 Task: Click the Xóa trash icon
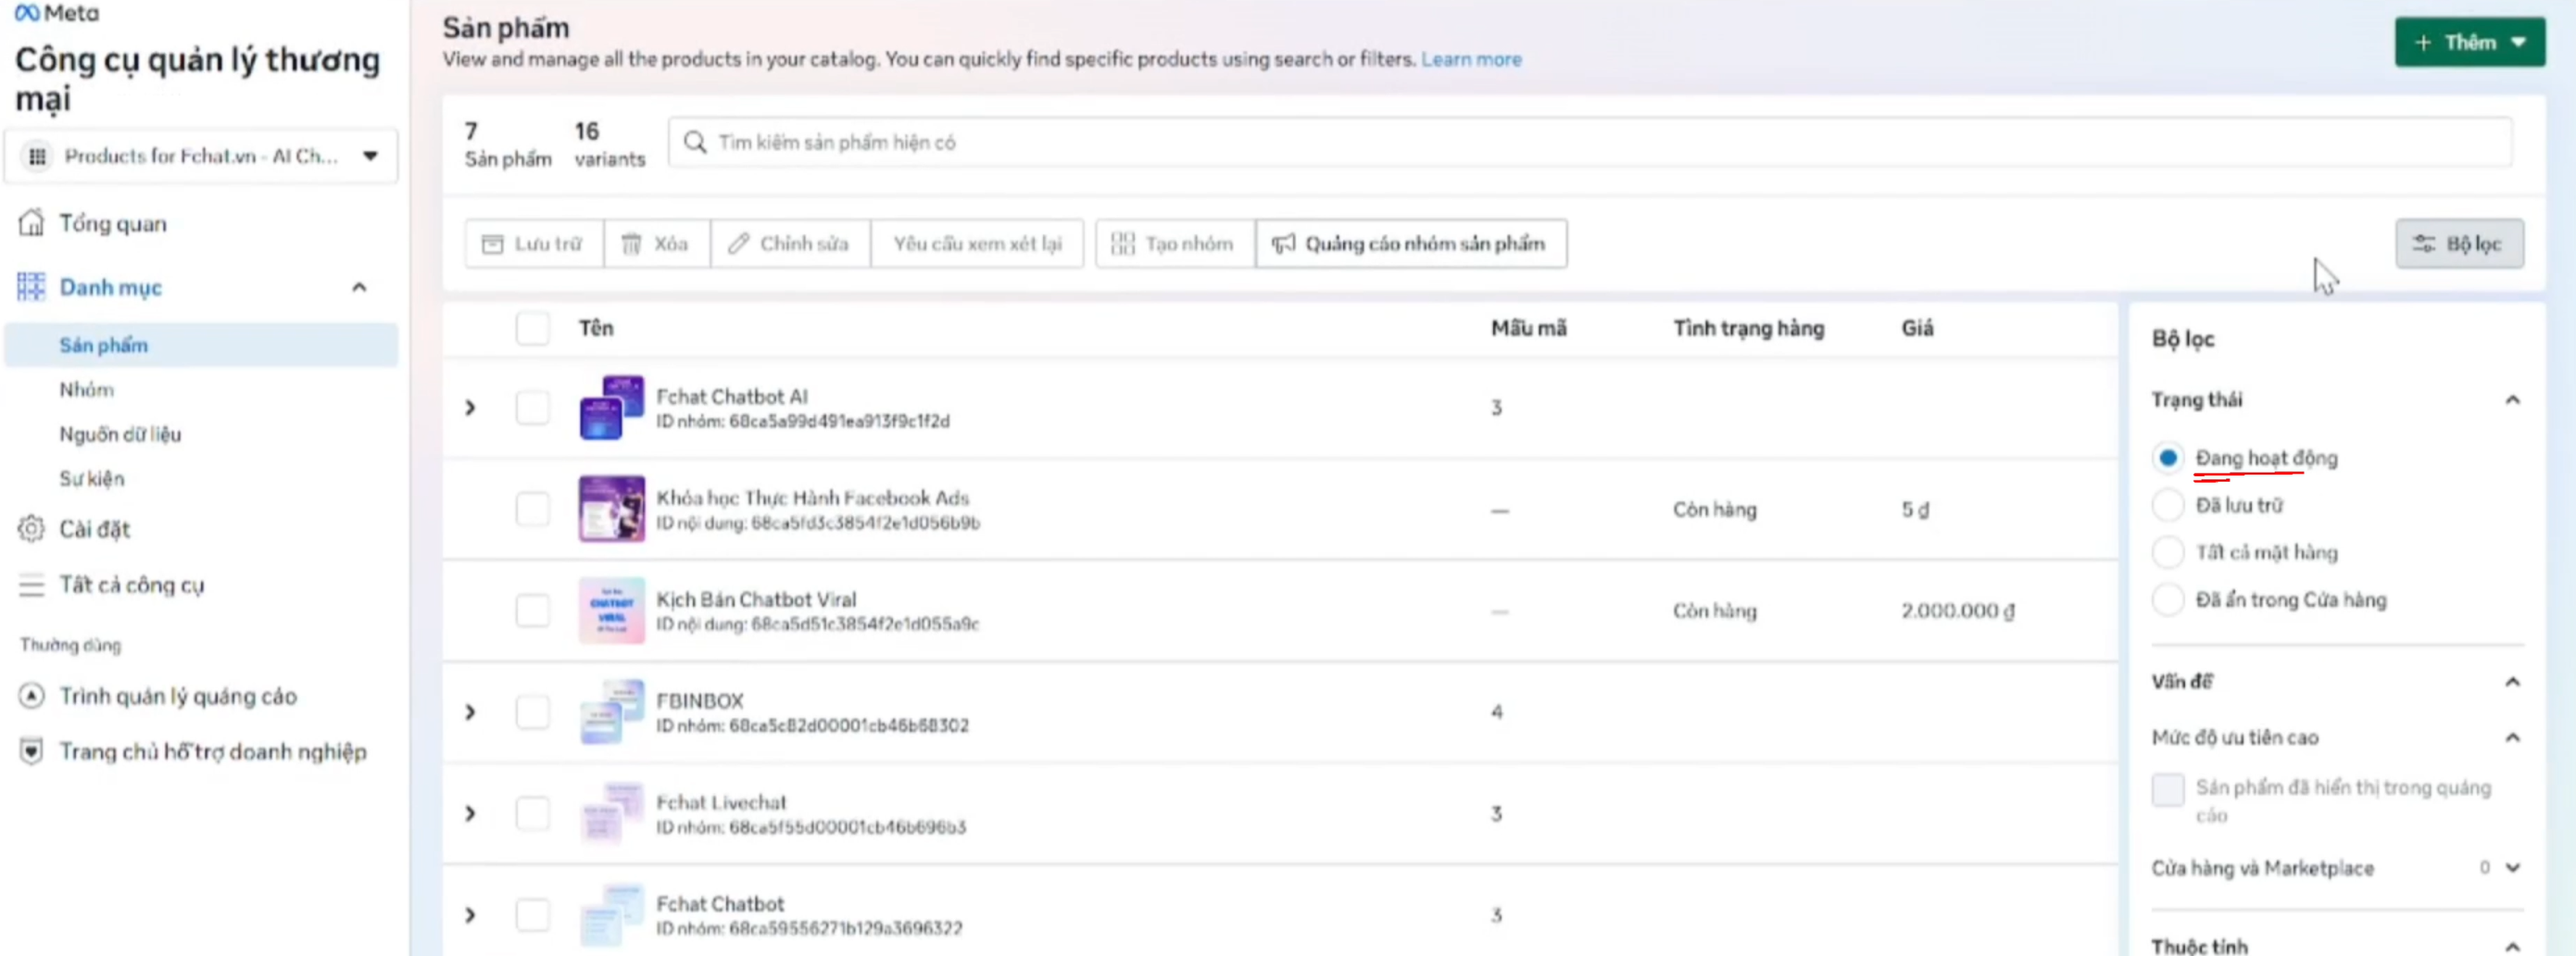(x=631, y=244)
